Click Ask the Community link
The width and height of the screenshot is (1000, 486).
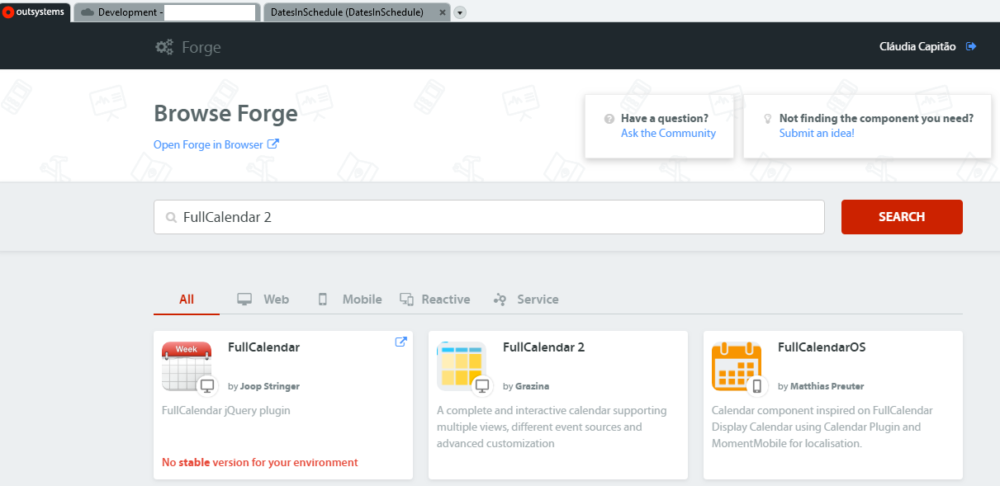coord(668,133)
